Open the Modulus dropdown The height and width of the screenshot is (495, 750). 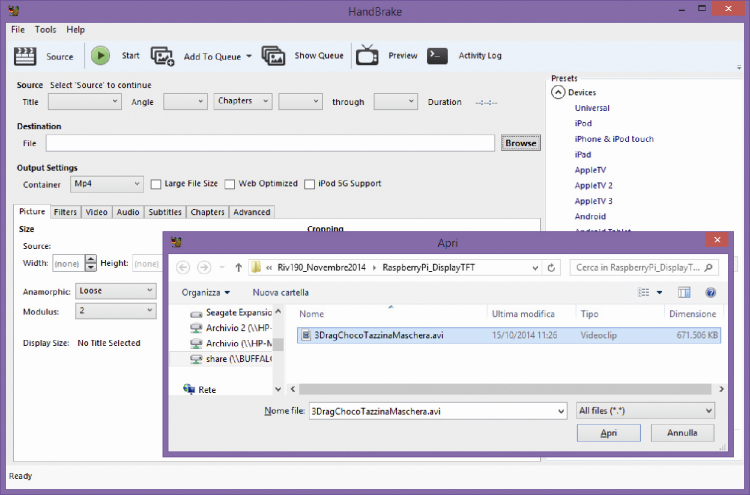(x=116, y=311)
